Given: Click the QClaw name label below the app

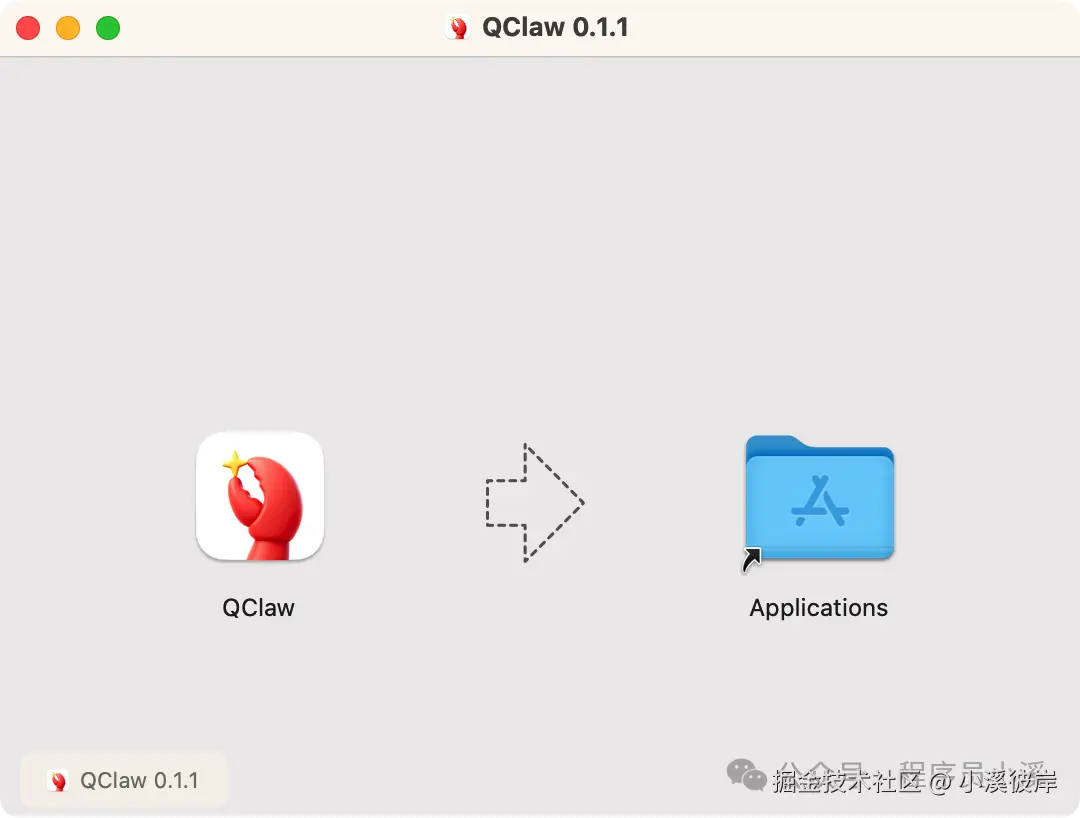Looking at the screenshot, I should (258, 608).
